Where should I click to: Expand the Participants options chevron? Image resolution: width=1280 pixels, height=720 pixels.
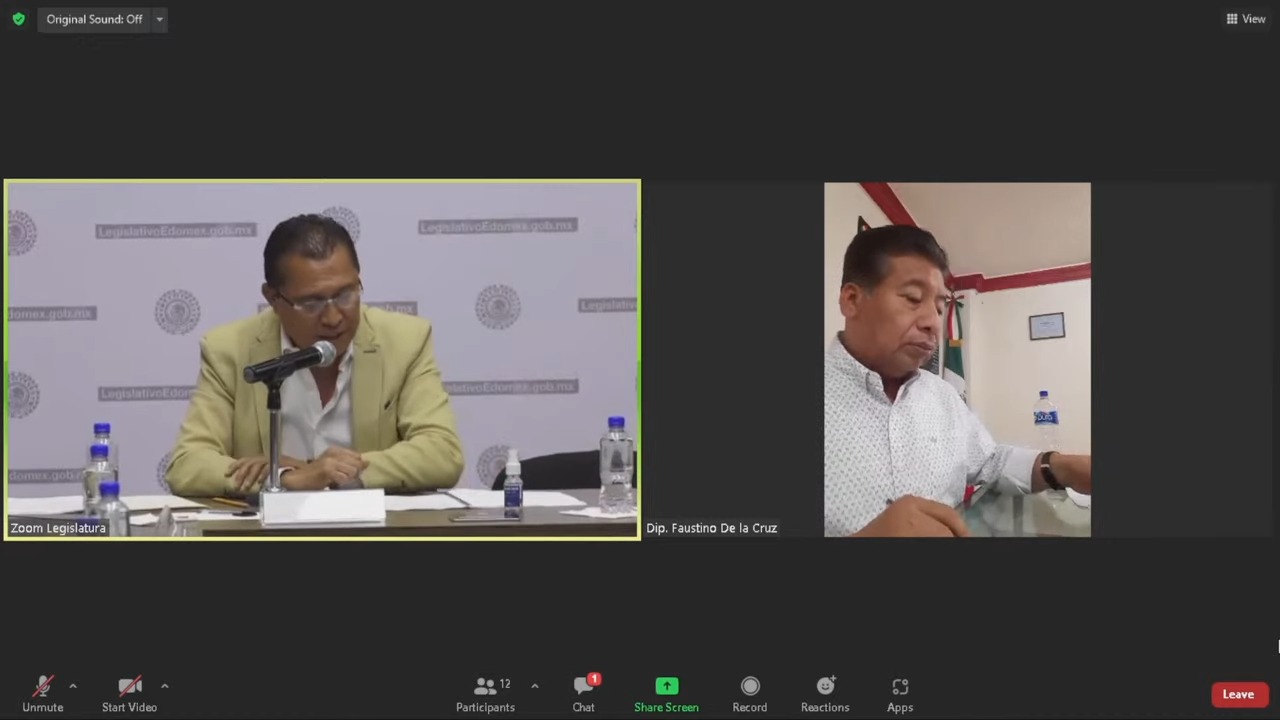[535, 686]
